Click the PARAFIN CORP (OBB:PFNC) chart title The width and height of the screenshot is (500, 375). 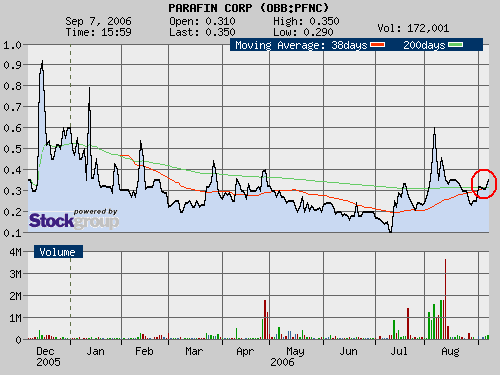(x=248, y=8)
